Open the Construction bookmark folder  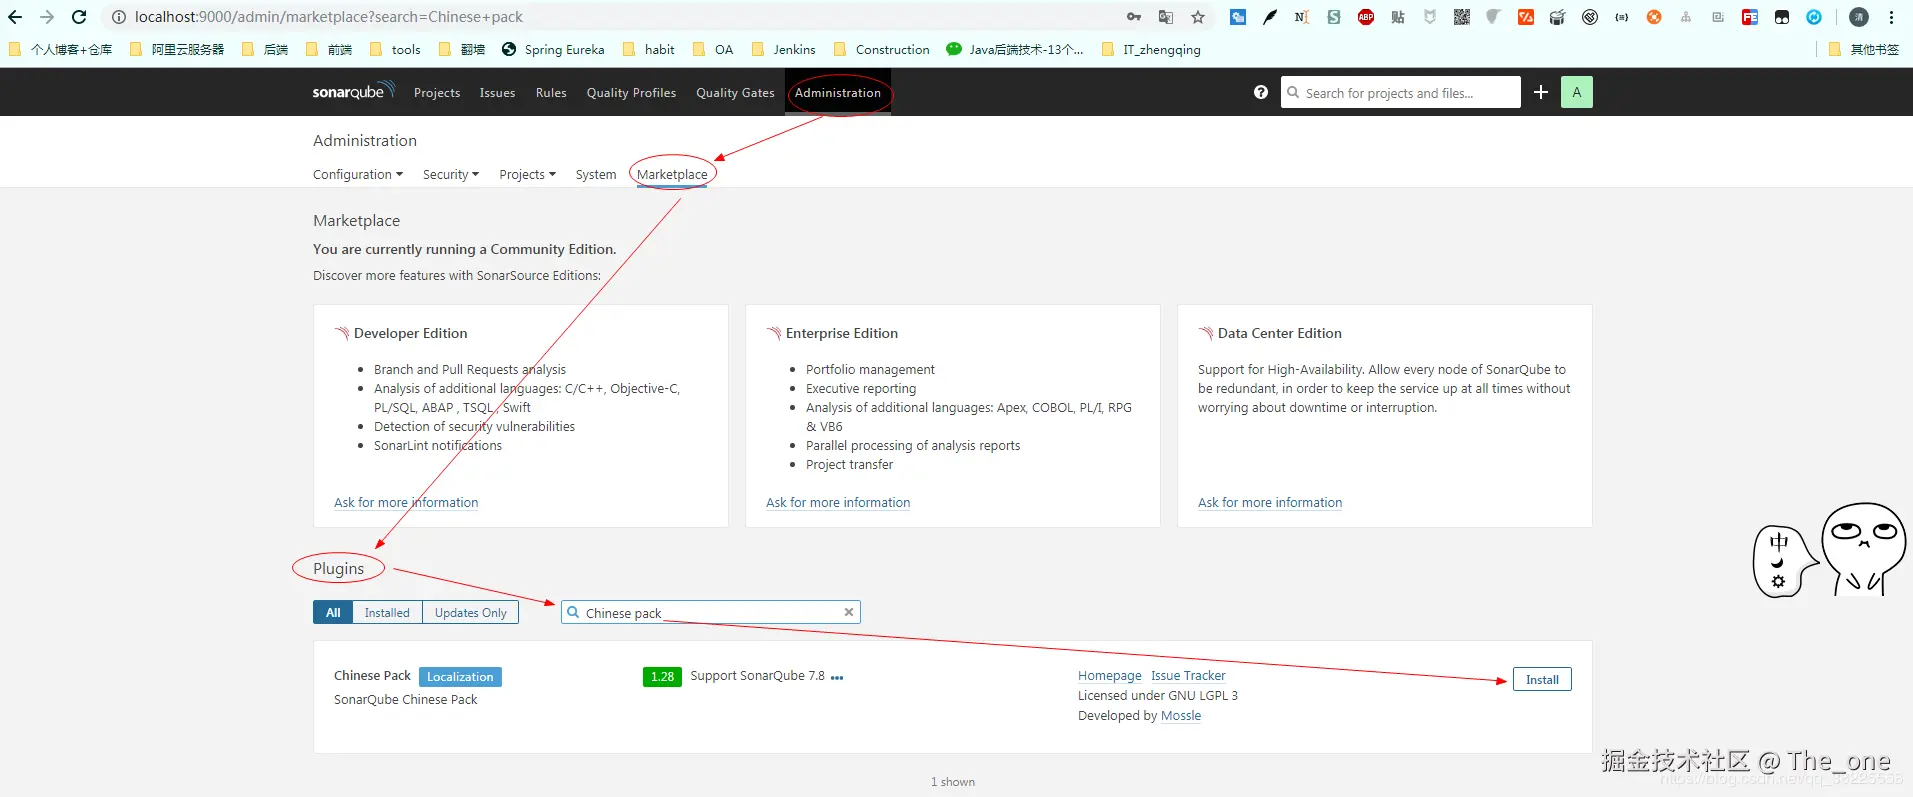pyautogui.click(x=881, y=49)
